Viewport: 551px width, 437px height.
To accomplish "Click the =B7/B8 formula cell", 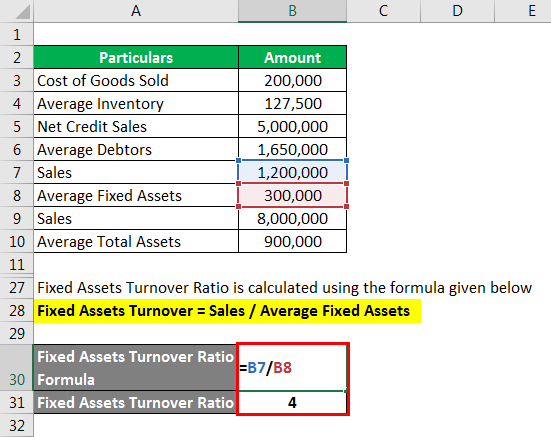I will tap(292, 367).
